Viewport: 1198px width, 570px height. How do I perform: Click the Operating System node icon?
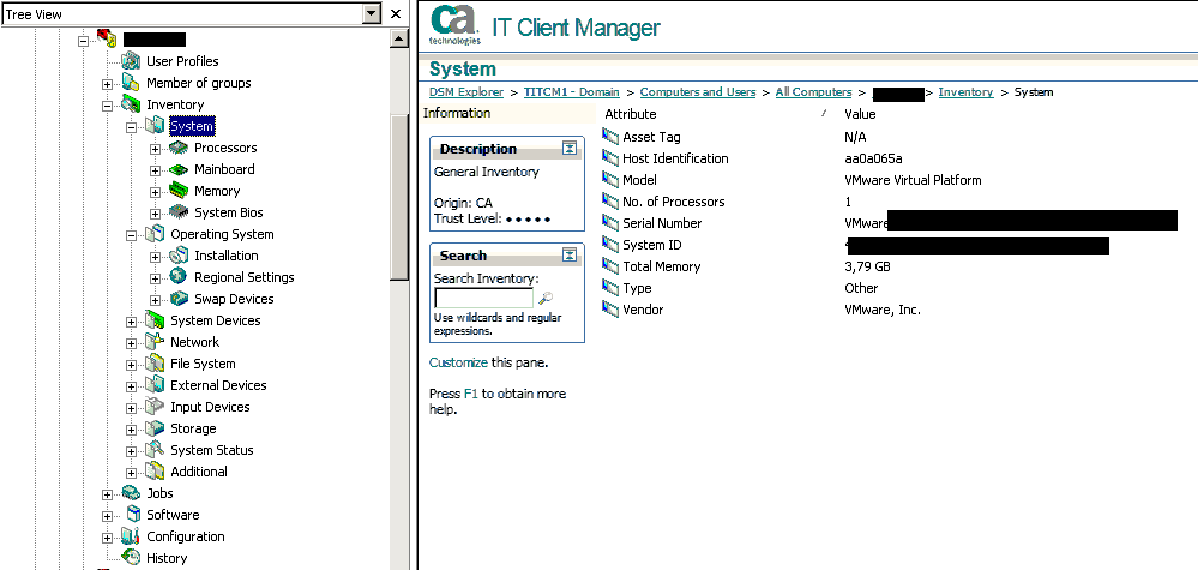coord(154,234)
